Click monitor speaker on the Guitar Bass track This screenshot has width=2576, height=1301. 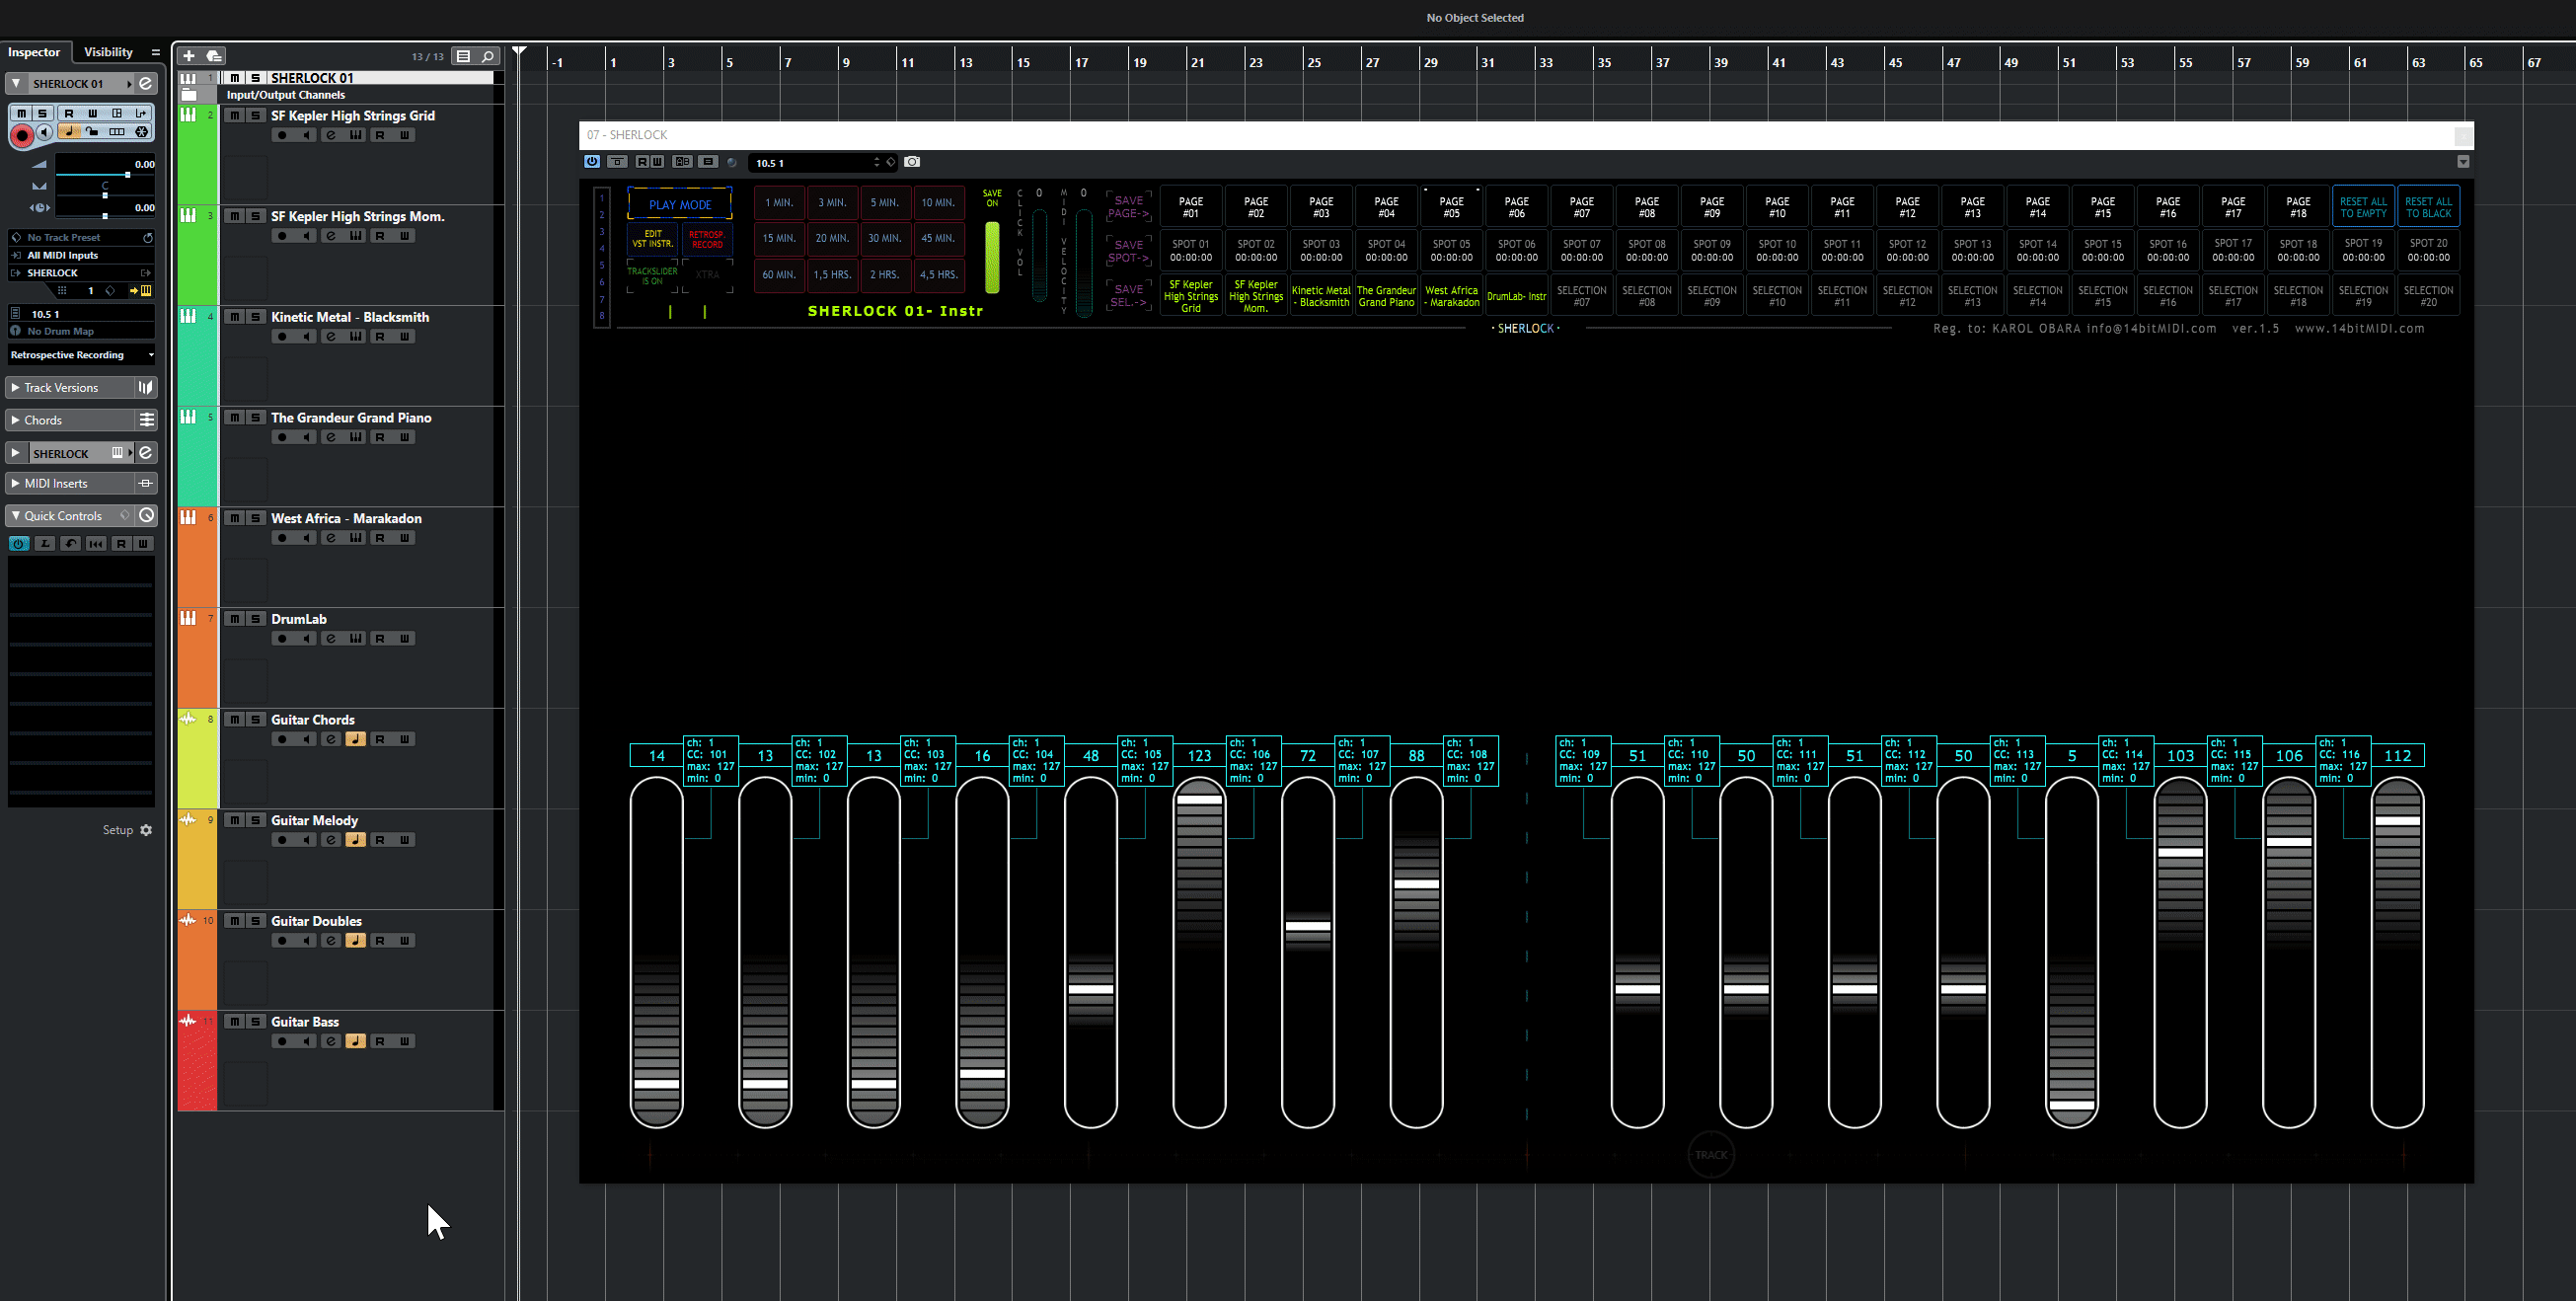[306, 1042]
